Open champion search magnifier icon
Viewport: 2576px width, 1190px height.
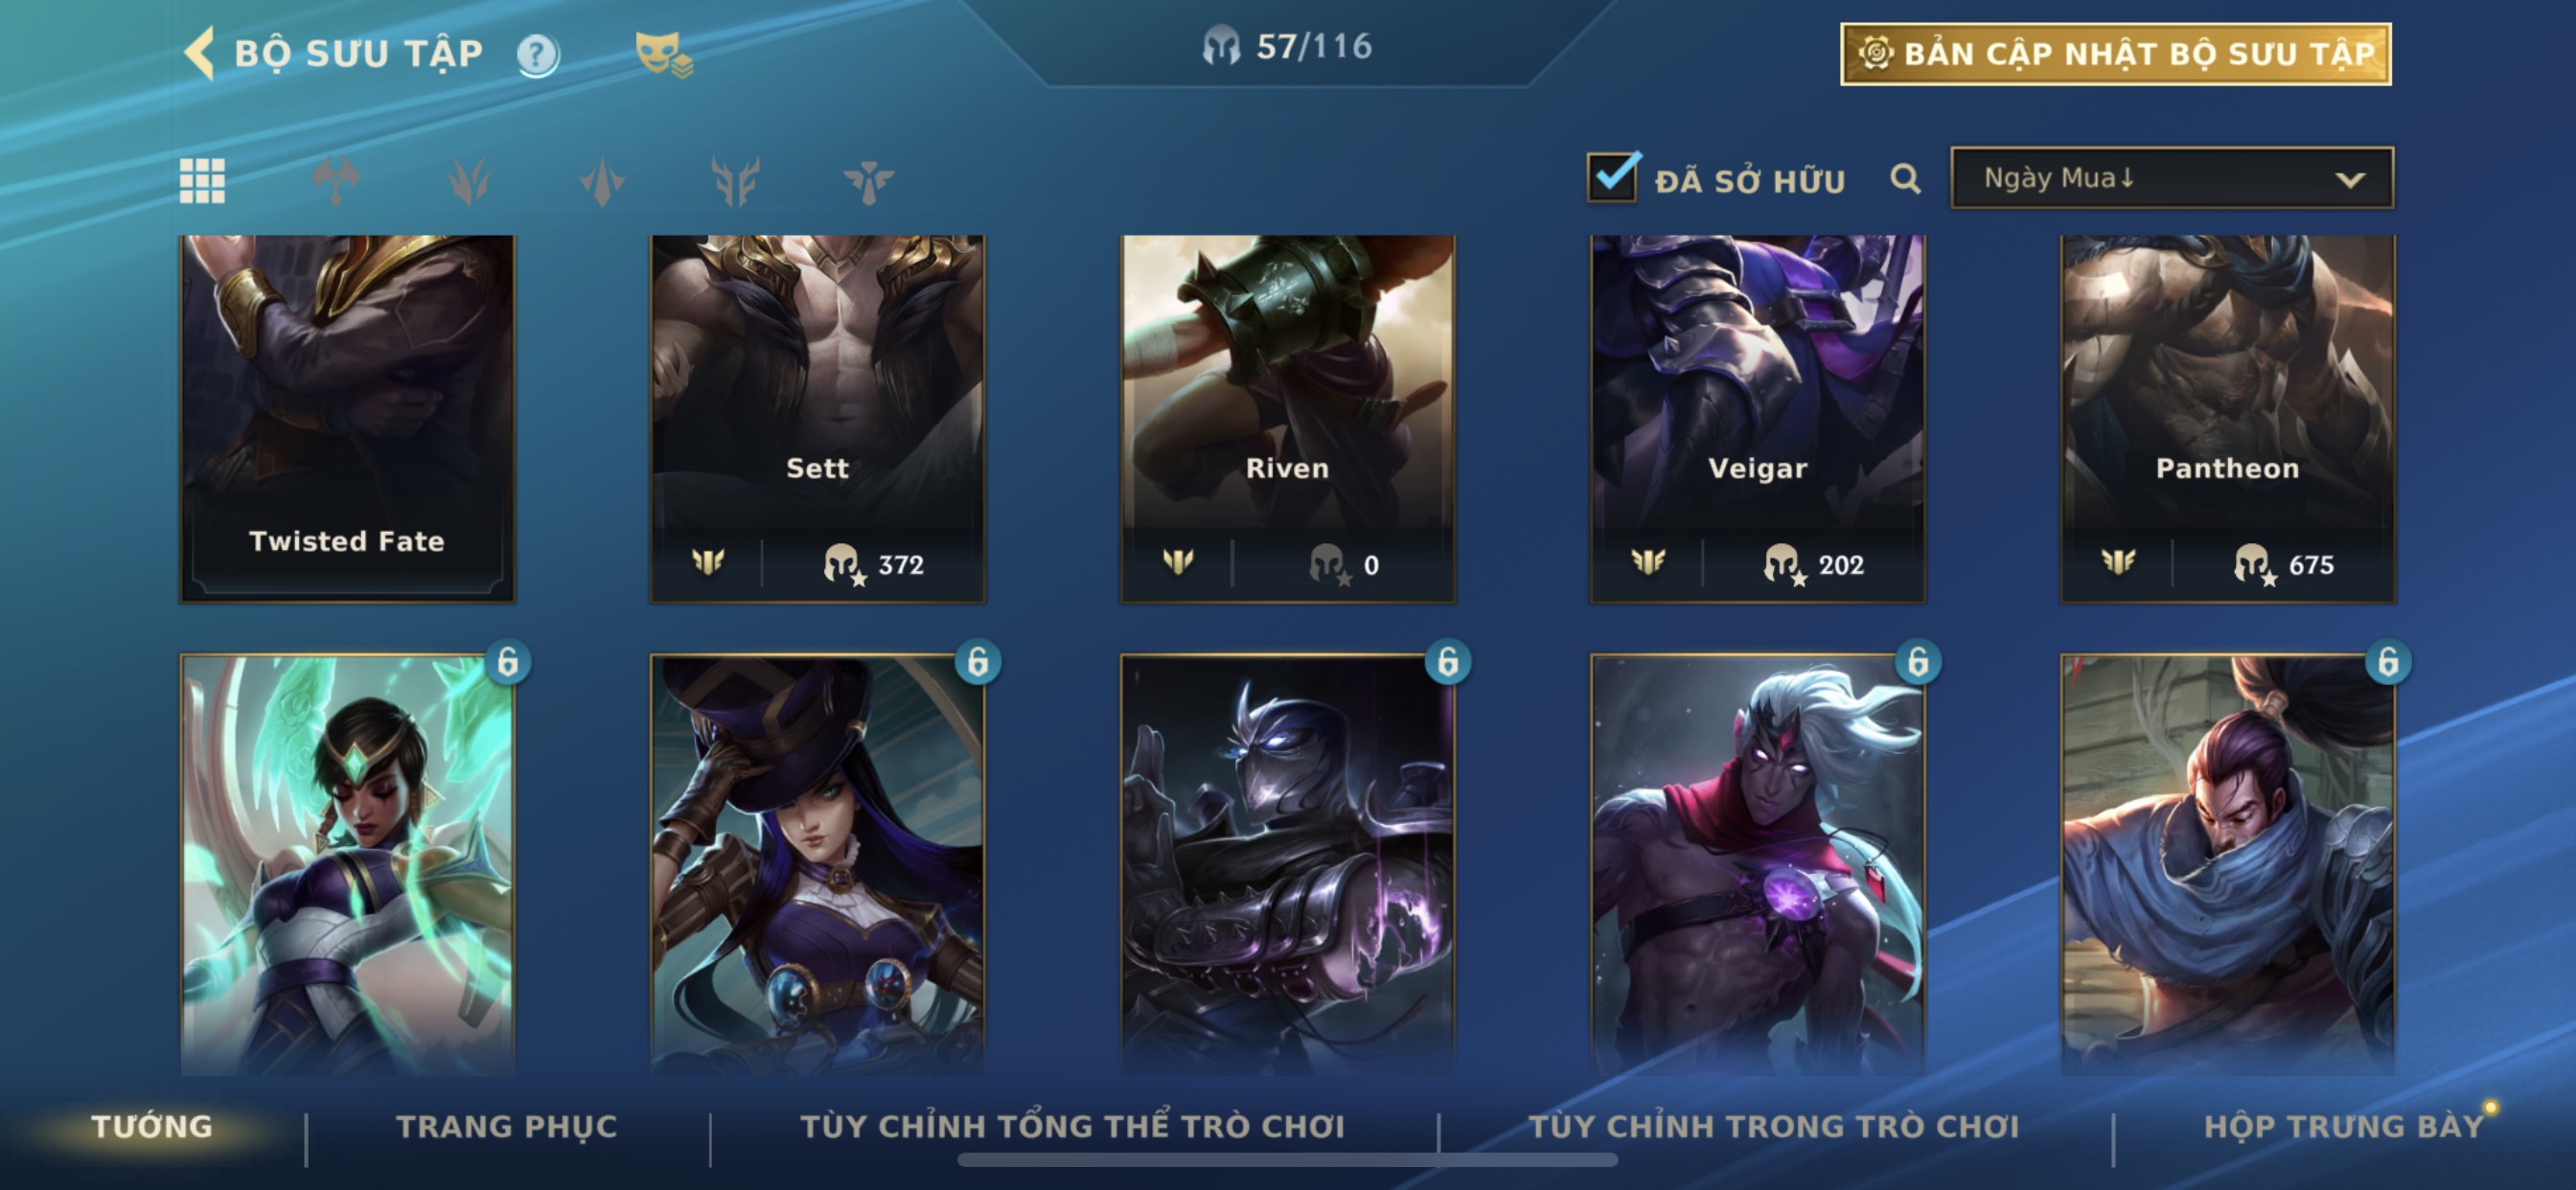(1905, 179)
